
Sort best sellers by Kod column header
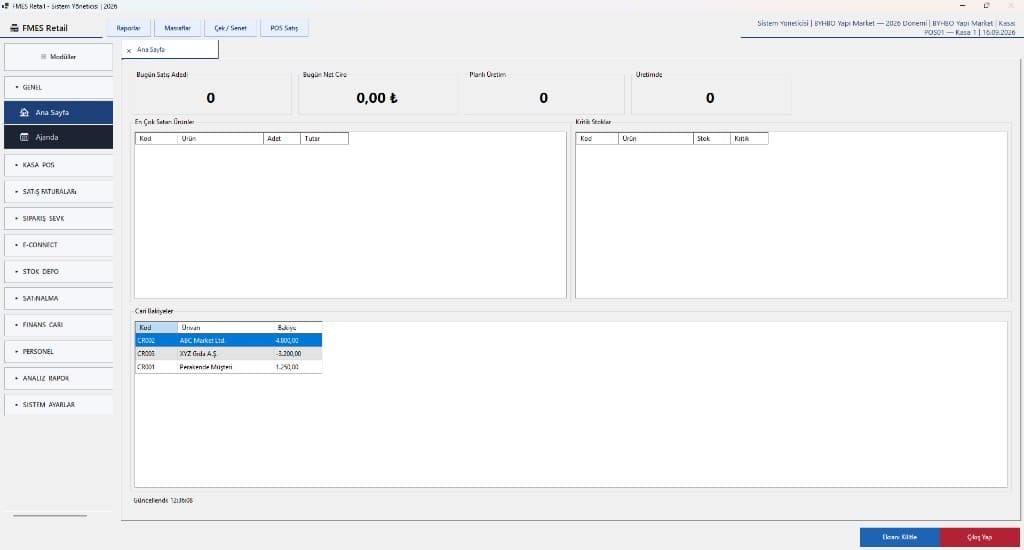[x=157, y=138]
